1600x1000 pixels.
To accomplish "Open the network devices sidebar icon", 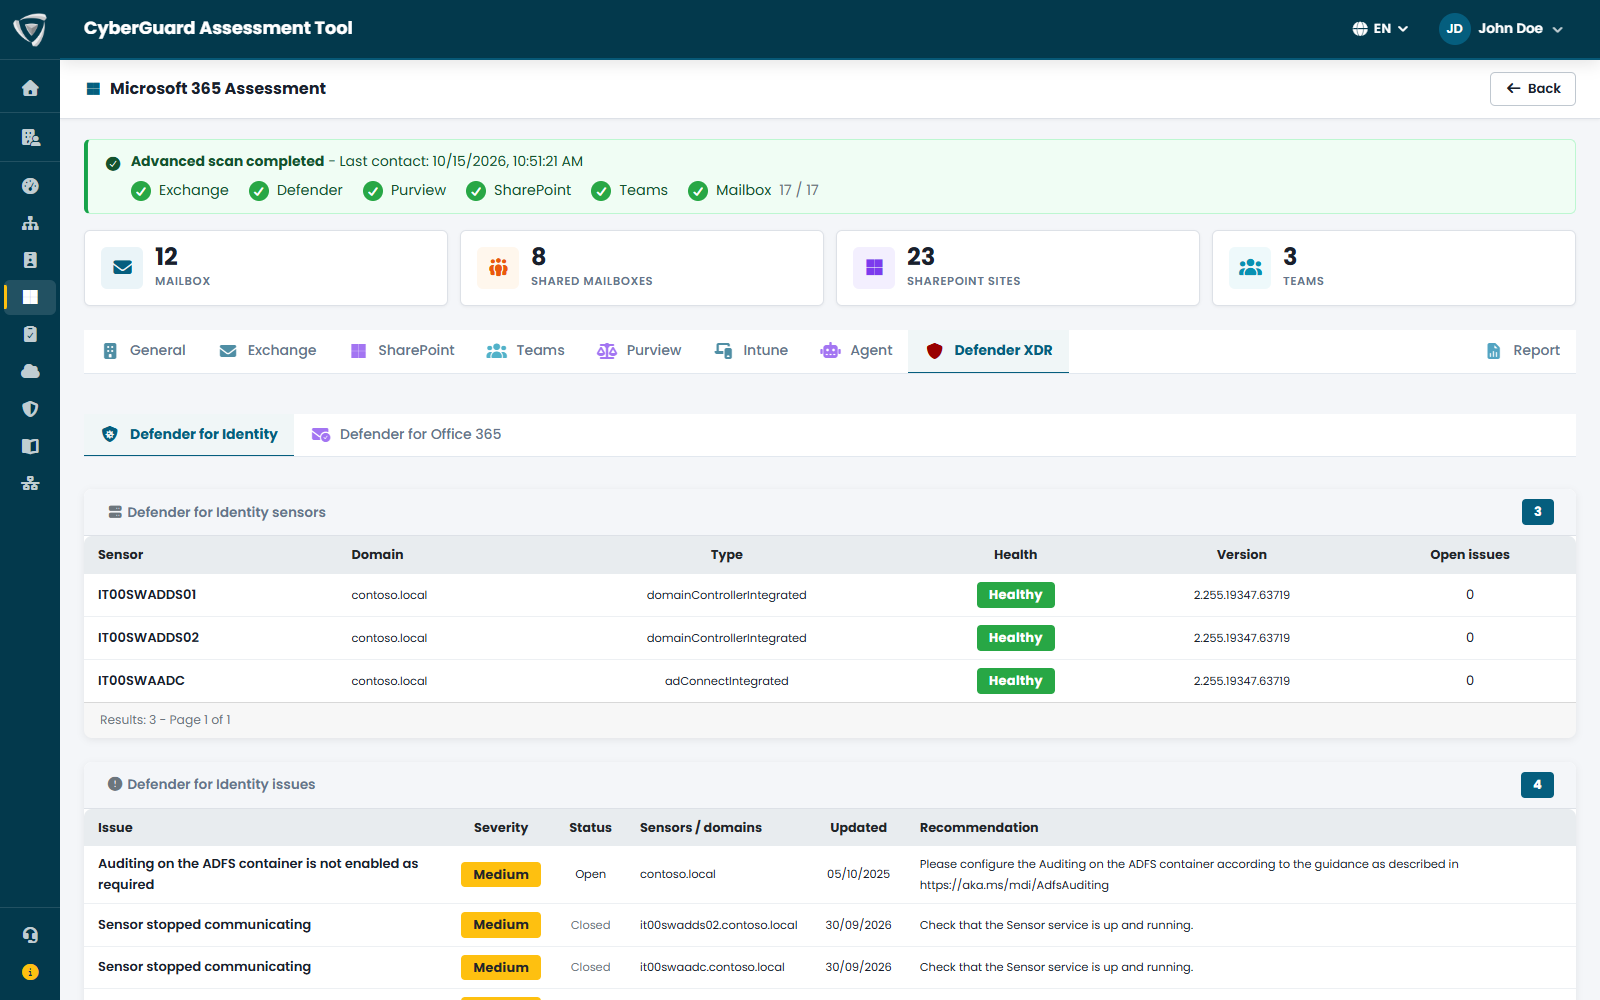I will point(30,483).
